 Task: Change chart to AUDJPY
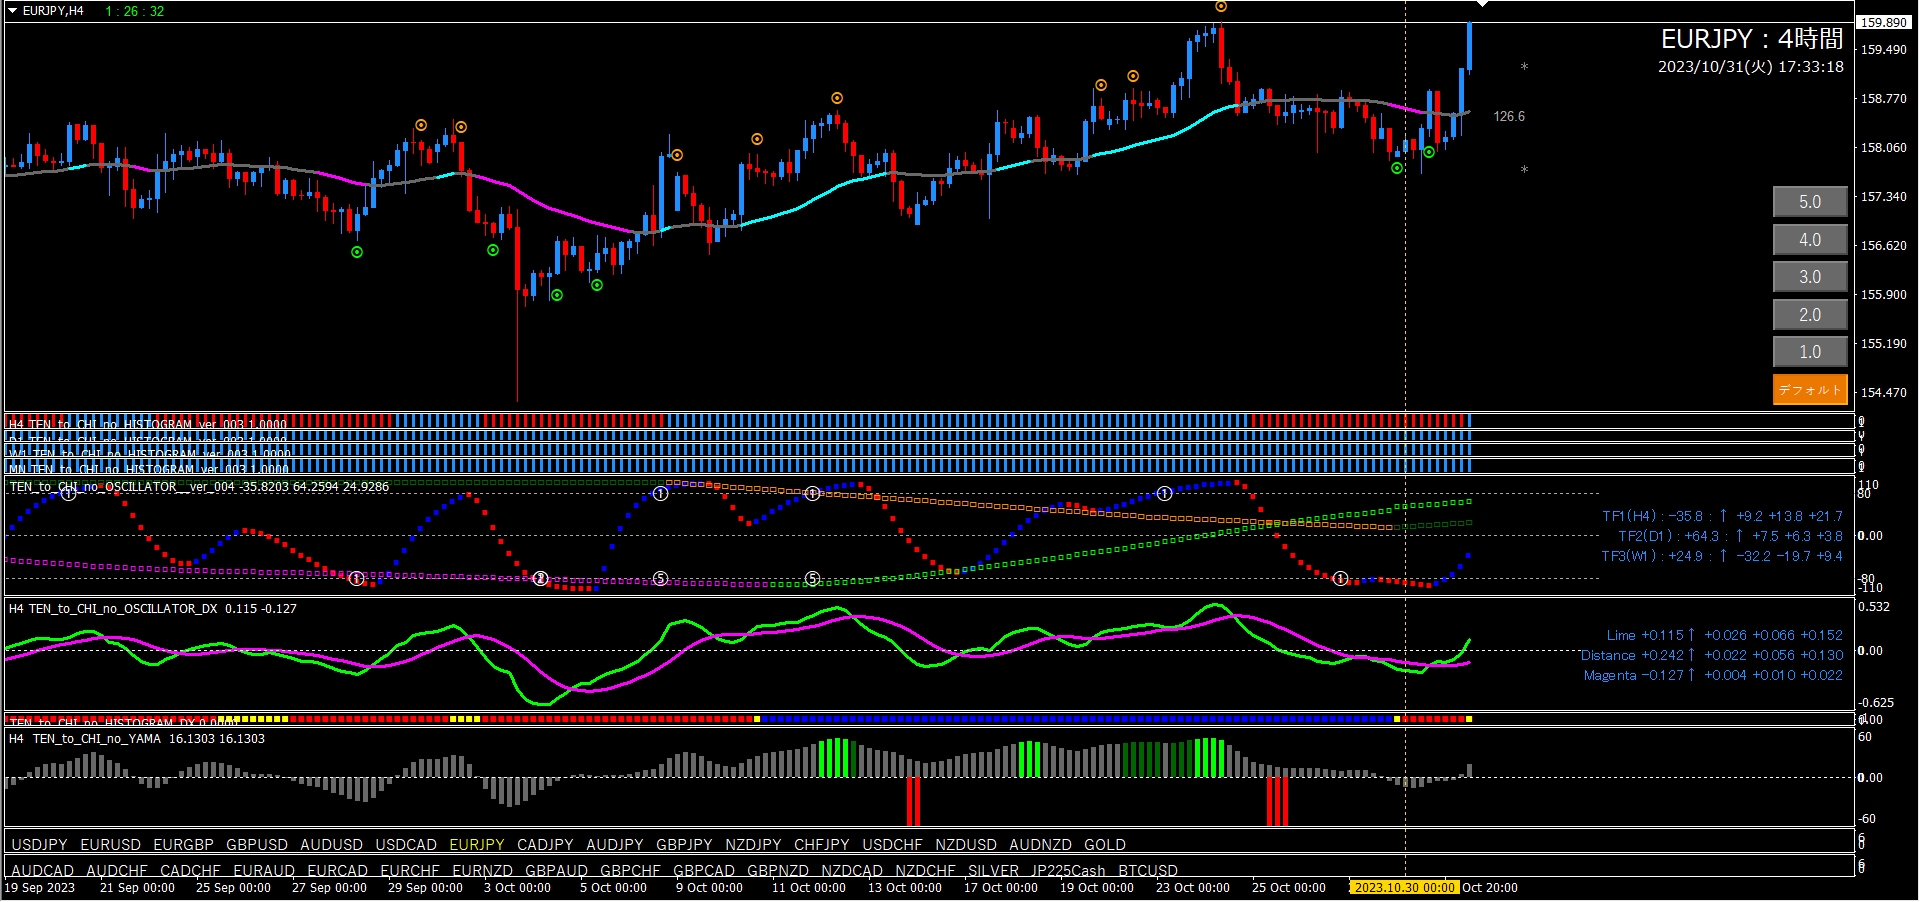(x=615, y=845)
